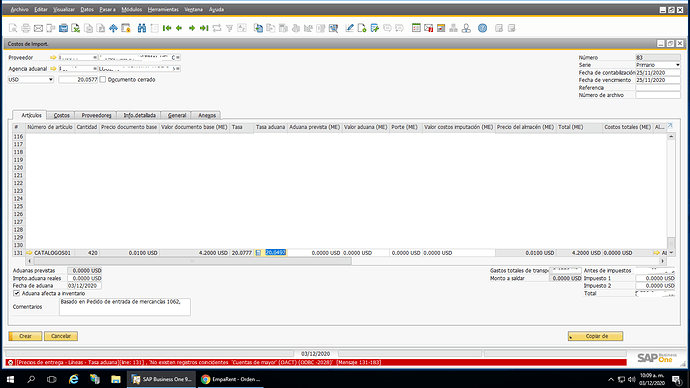Click the print icon in toolbar

pos(26,28)
